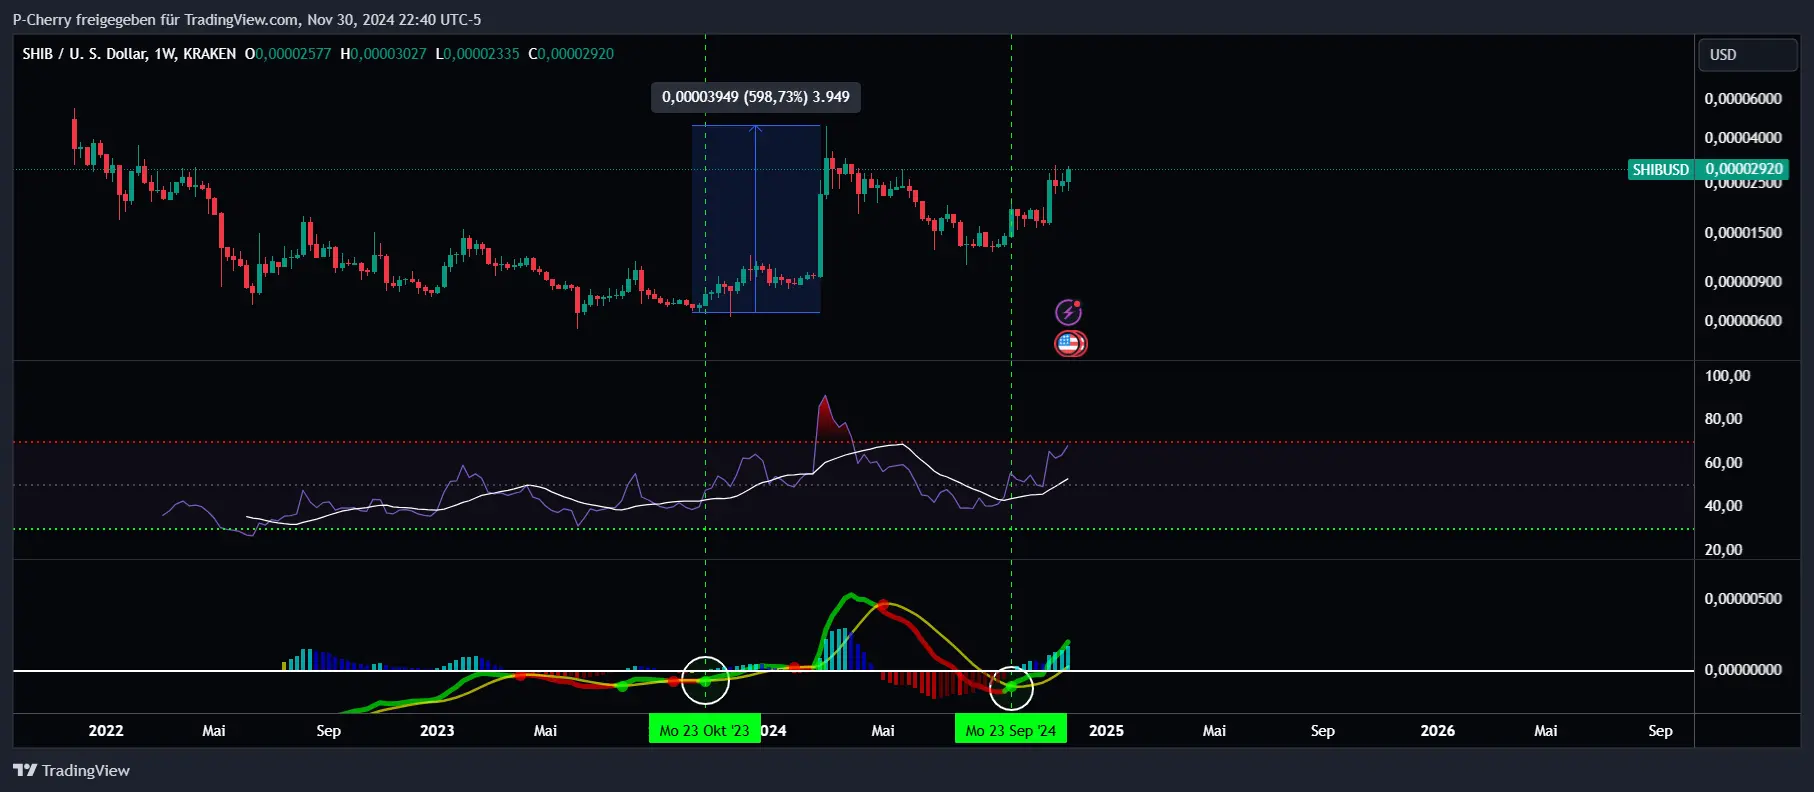This screenshot has width=1814, height=792.
Task: Click the open value O0,00002577
Action: click(x=288, y=54)
